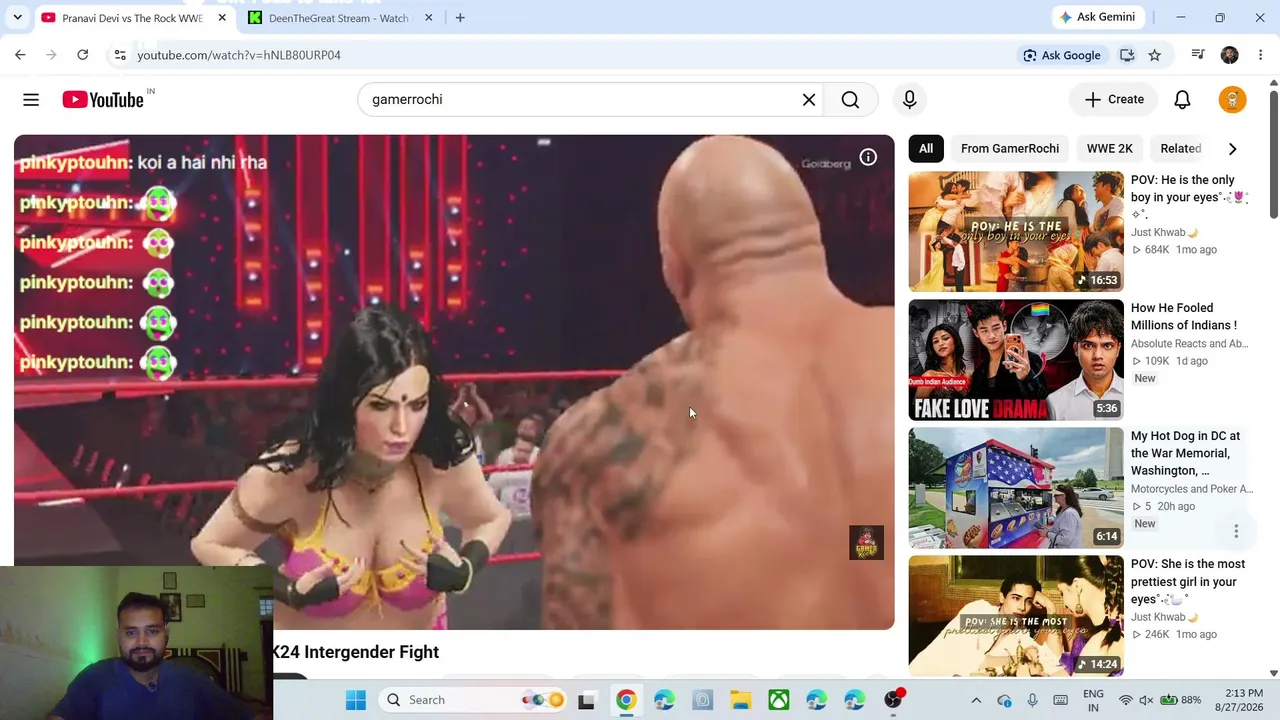The height and width of the screenshot is (720, 1280).
Task: Close the Pranavi Devi vs The Rock tab
Action: (222, 18)
